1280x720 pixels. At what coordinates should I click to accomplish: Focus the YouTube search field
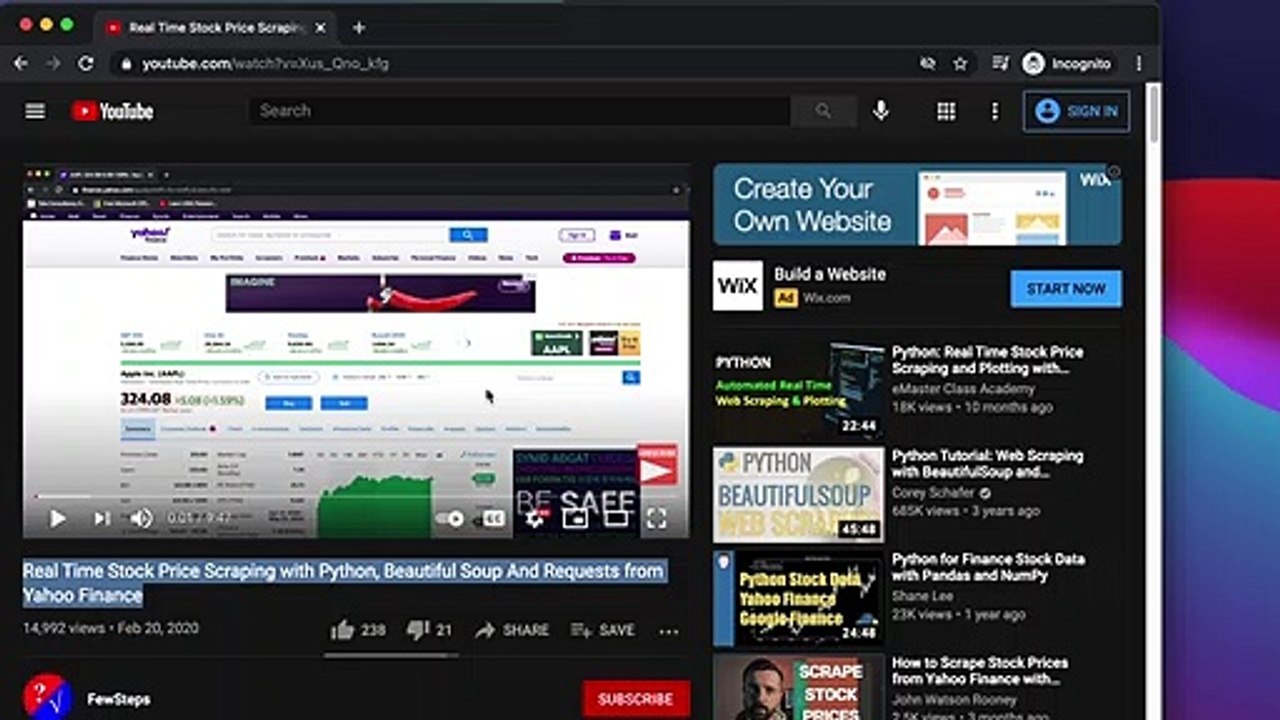pos(520,111)
